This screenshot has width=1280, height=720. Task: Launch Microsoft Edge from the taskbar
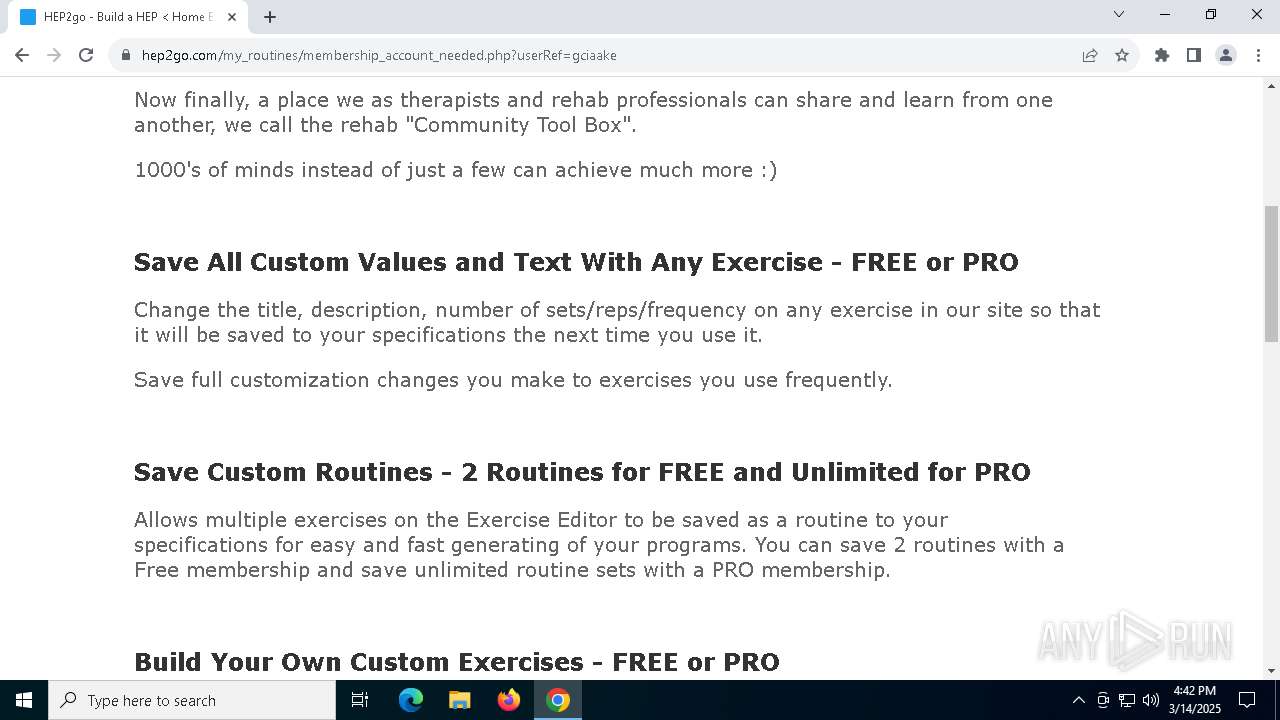[x=411, y=700]
